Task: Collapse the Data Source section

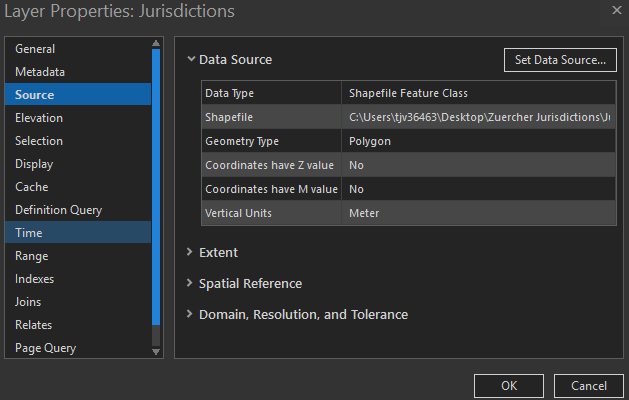Action: coord(190,59)
